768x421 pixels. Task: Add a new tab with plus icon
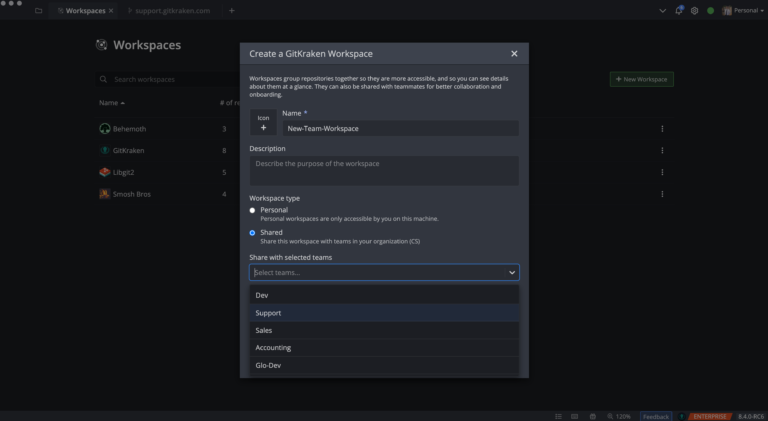point(232,10)
